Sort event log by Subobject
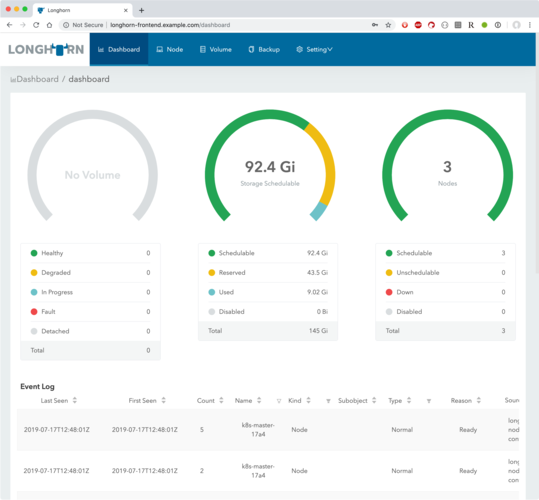The width and height of the screenshot is (539, 500). coord(374,400)
